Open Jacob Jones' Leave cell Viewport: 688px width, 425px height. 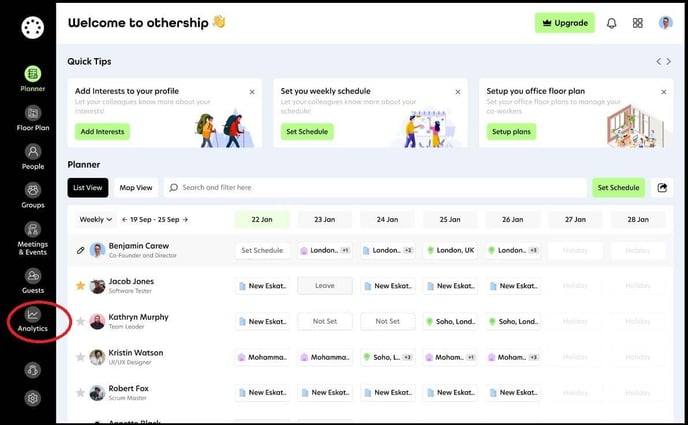click(x=325, y=286)
